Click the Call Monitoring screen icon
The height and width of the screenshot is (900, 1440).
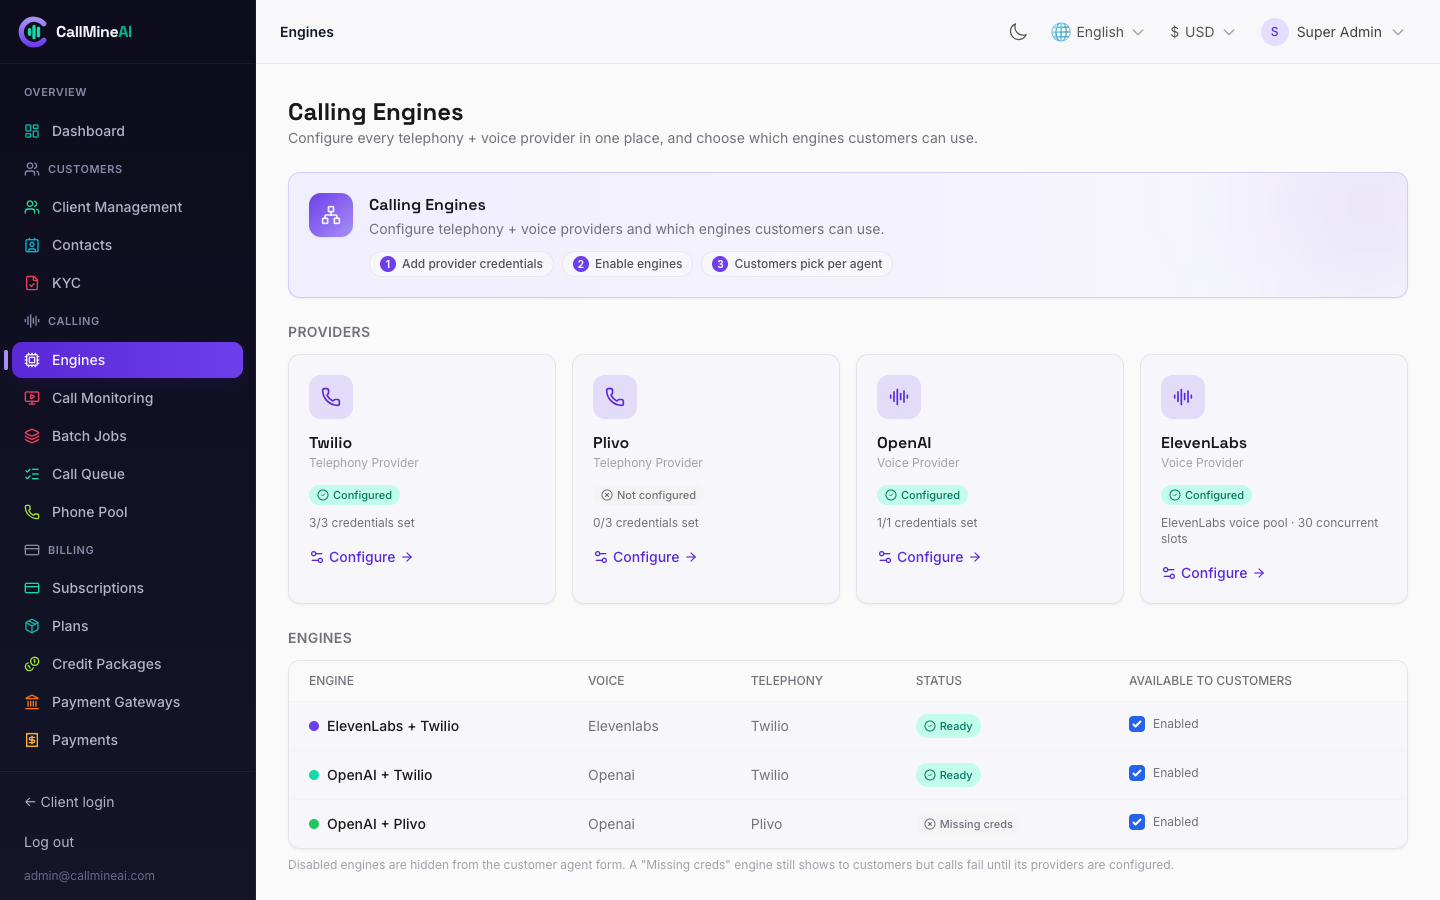pyautogui.click(x=32, y=398)
